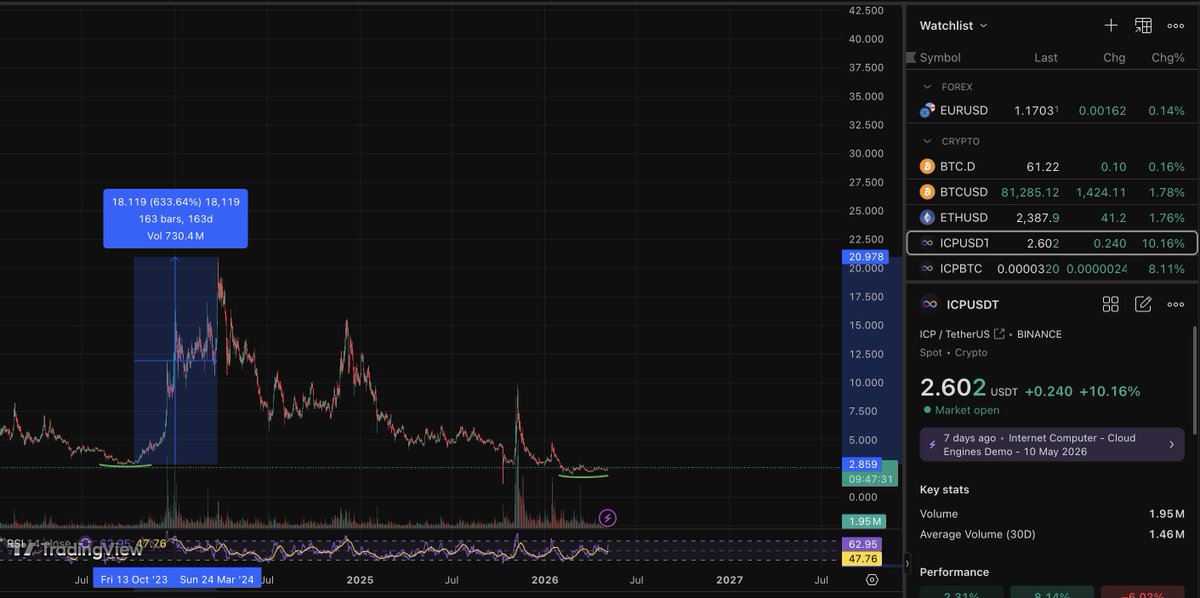Click the Average Volume (30D) label
Screen dimensions: 1200x598
pos(980,536)
